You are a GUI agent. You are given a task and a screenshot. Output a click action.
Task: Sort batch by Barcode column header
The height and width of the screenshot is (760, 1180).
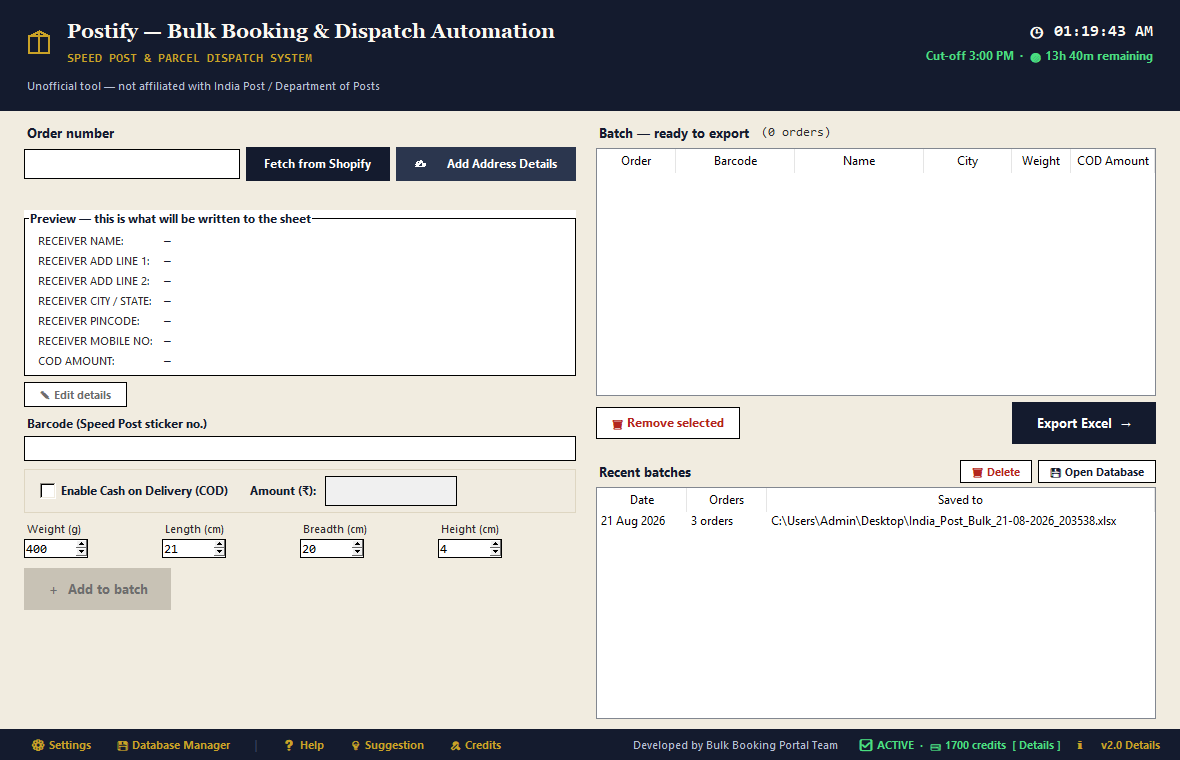coord(735,161)
